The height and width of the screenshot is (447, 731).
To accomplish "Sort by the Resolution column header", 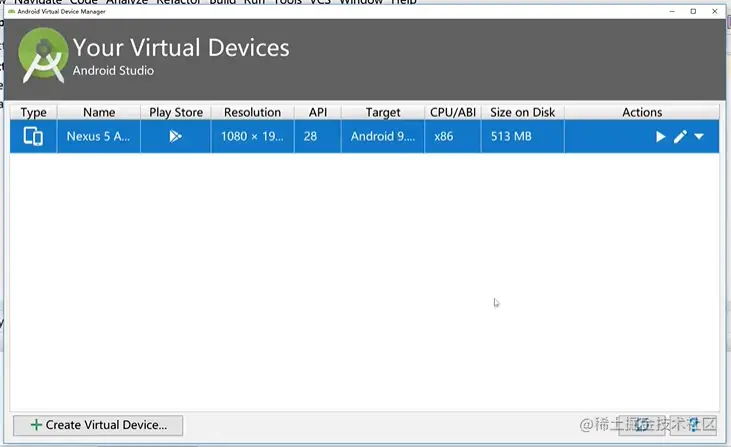I will point(252,112).
